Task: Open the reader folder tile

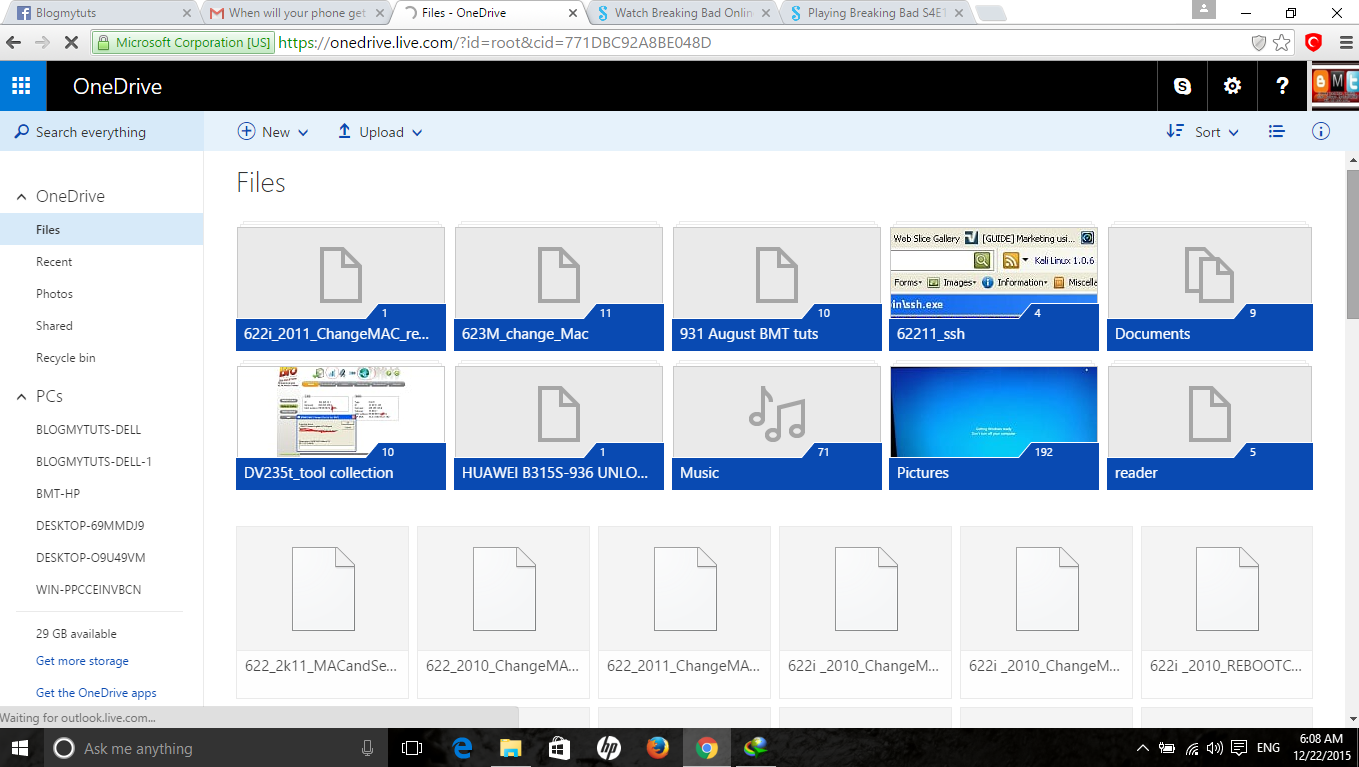Action: (1210, 428)
